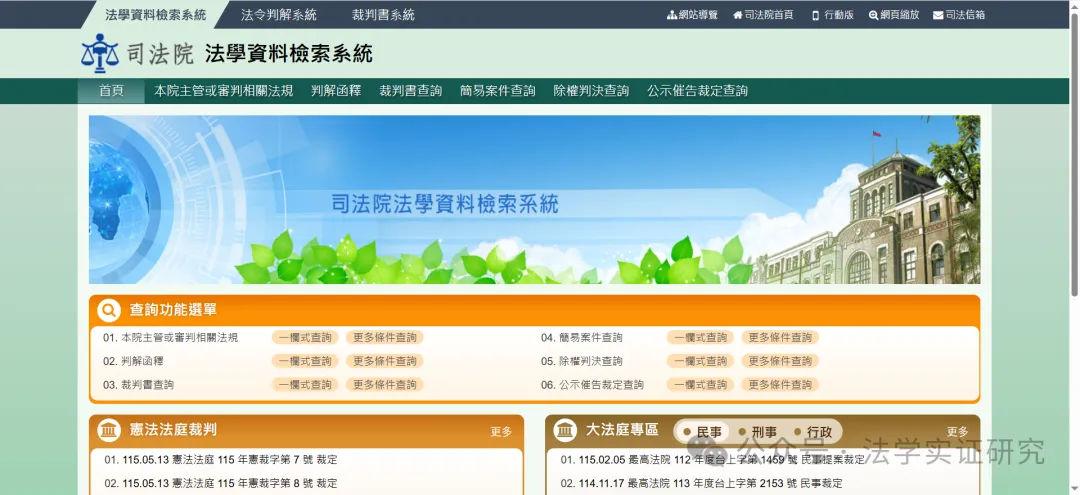Click the 司法院首頁 link text
1080x495 pixels.
pos(769,15)
